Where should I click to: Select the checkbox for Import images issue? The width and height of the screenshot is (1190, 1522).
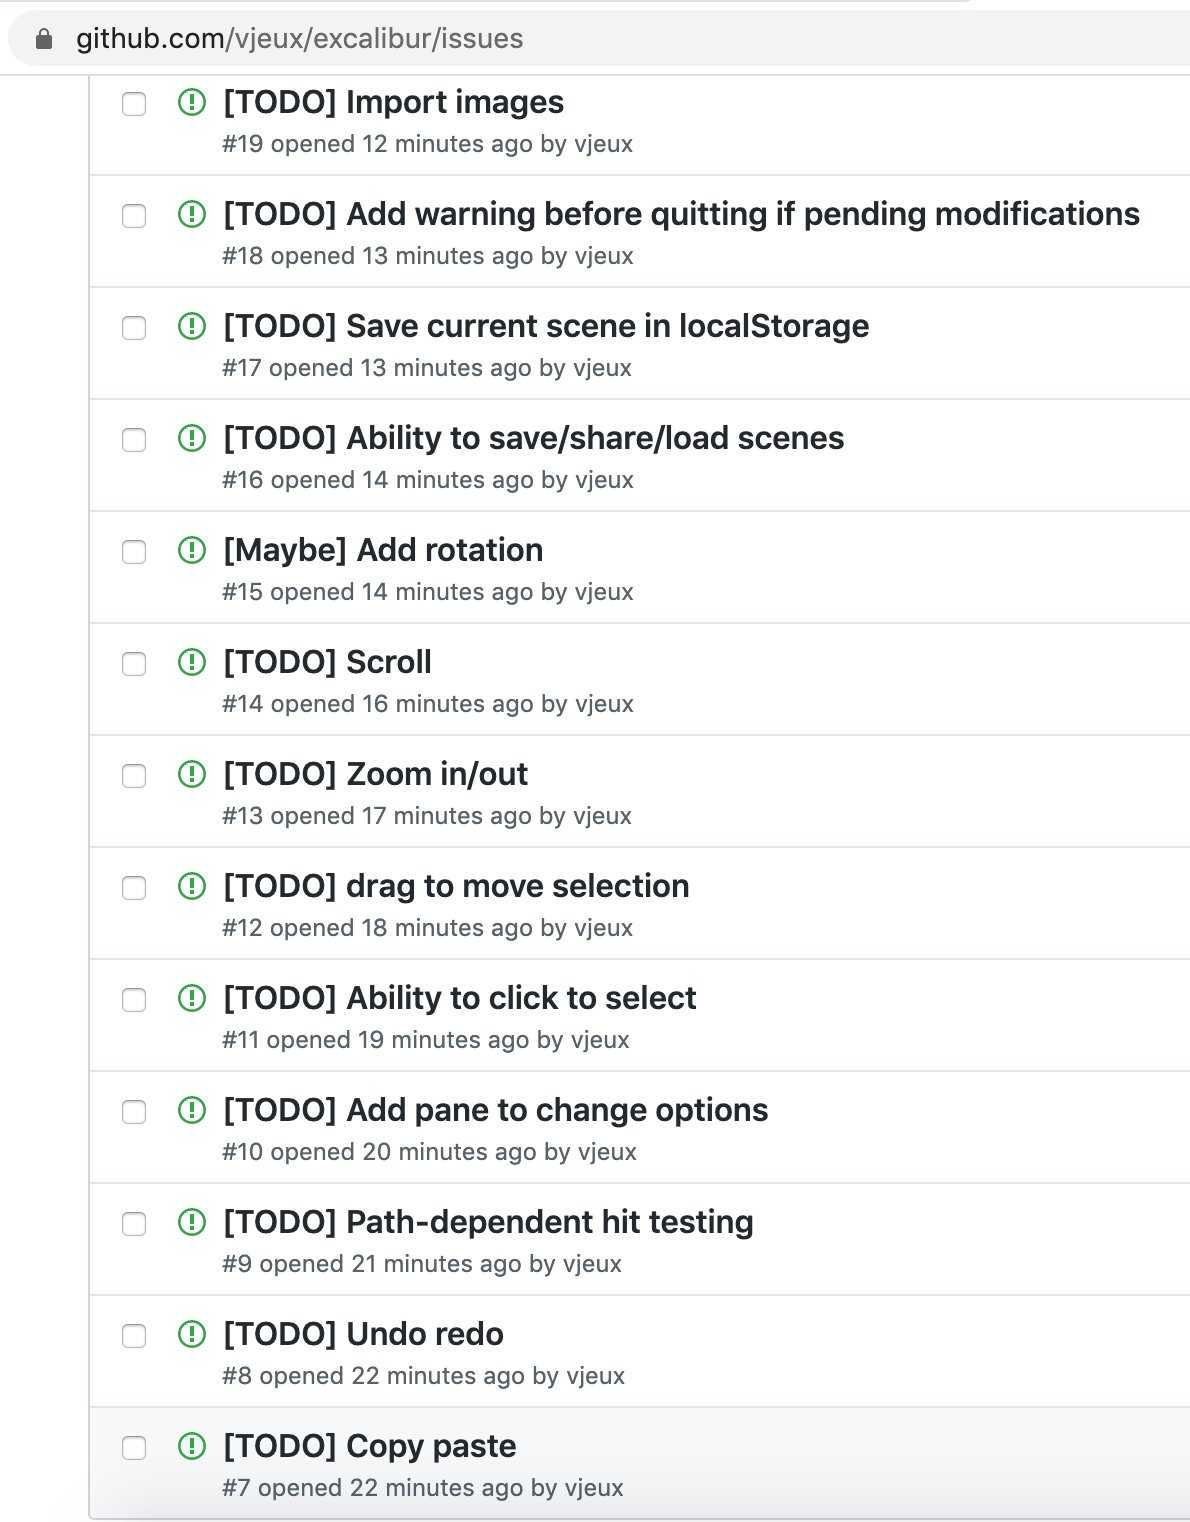pos(134,104)
